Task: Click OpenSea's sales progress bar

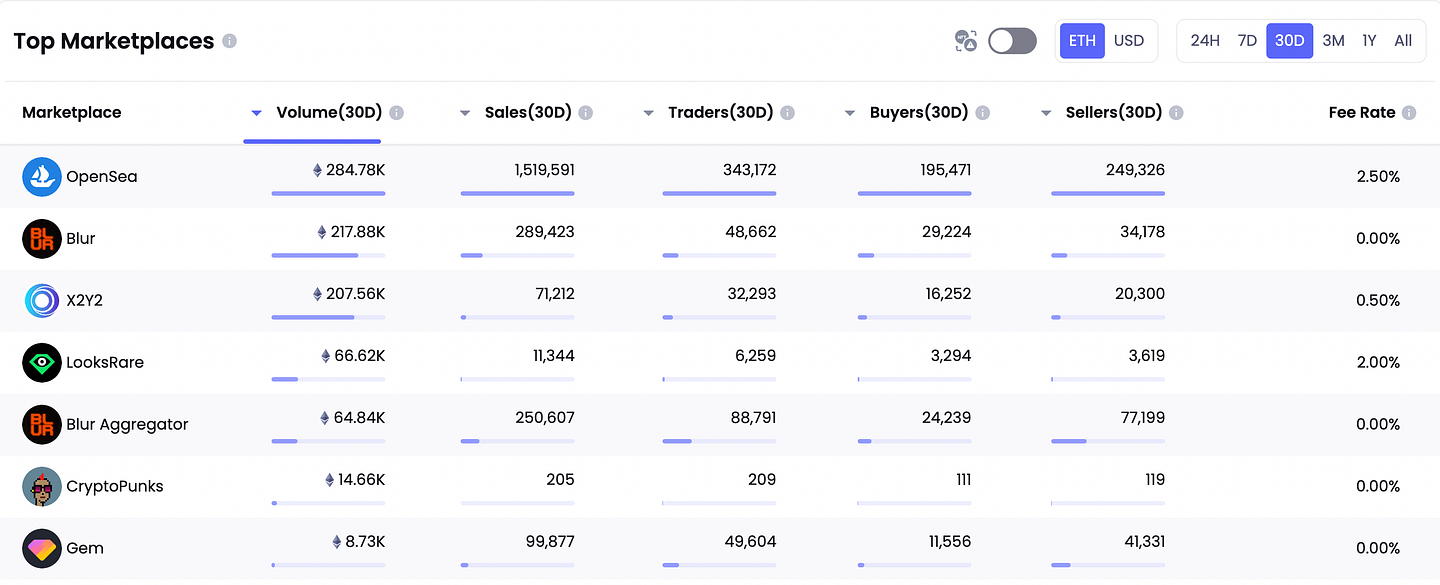Action: pos(518,193)
